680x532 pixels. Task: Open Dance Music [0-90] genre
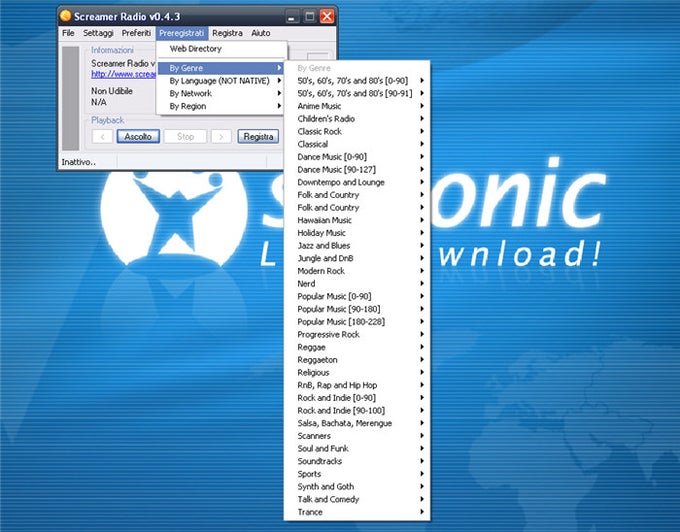357,157
